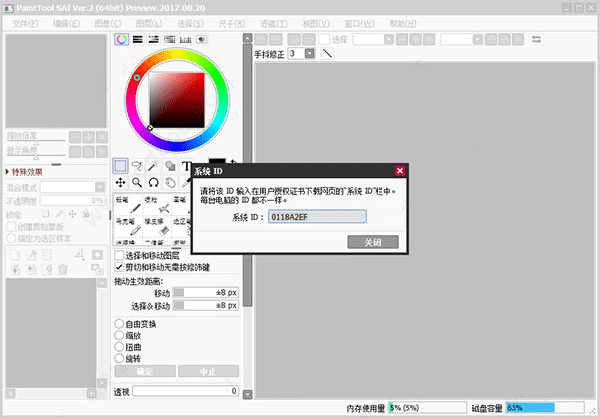Open the 帮助(H) menu
This screenshot has height=418, width=600.
pyautogui.click(x=403, y=24)
